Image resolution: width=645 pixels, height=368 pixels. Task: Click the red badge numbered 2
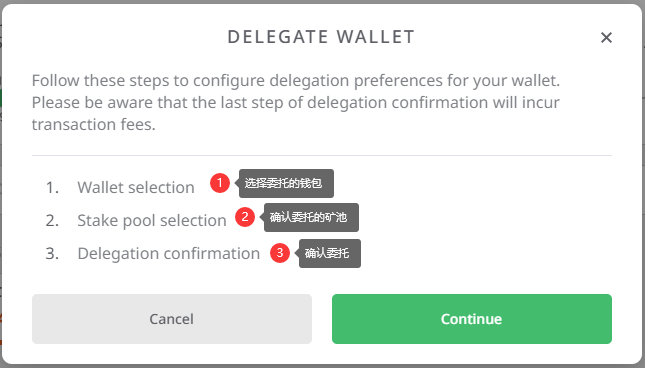point(245,216)
